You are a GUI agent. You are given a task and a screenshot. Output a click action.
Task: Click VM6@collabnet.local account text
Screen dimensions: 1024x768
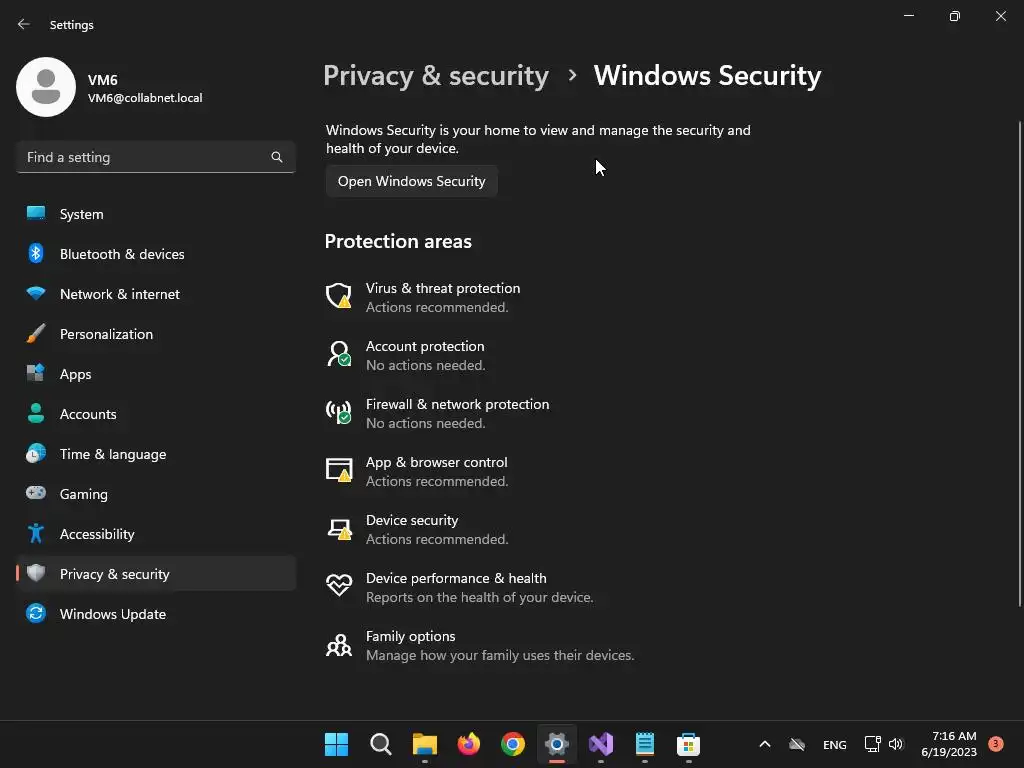pyautogui.click(x=145, y=98)
